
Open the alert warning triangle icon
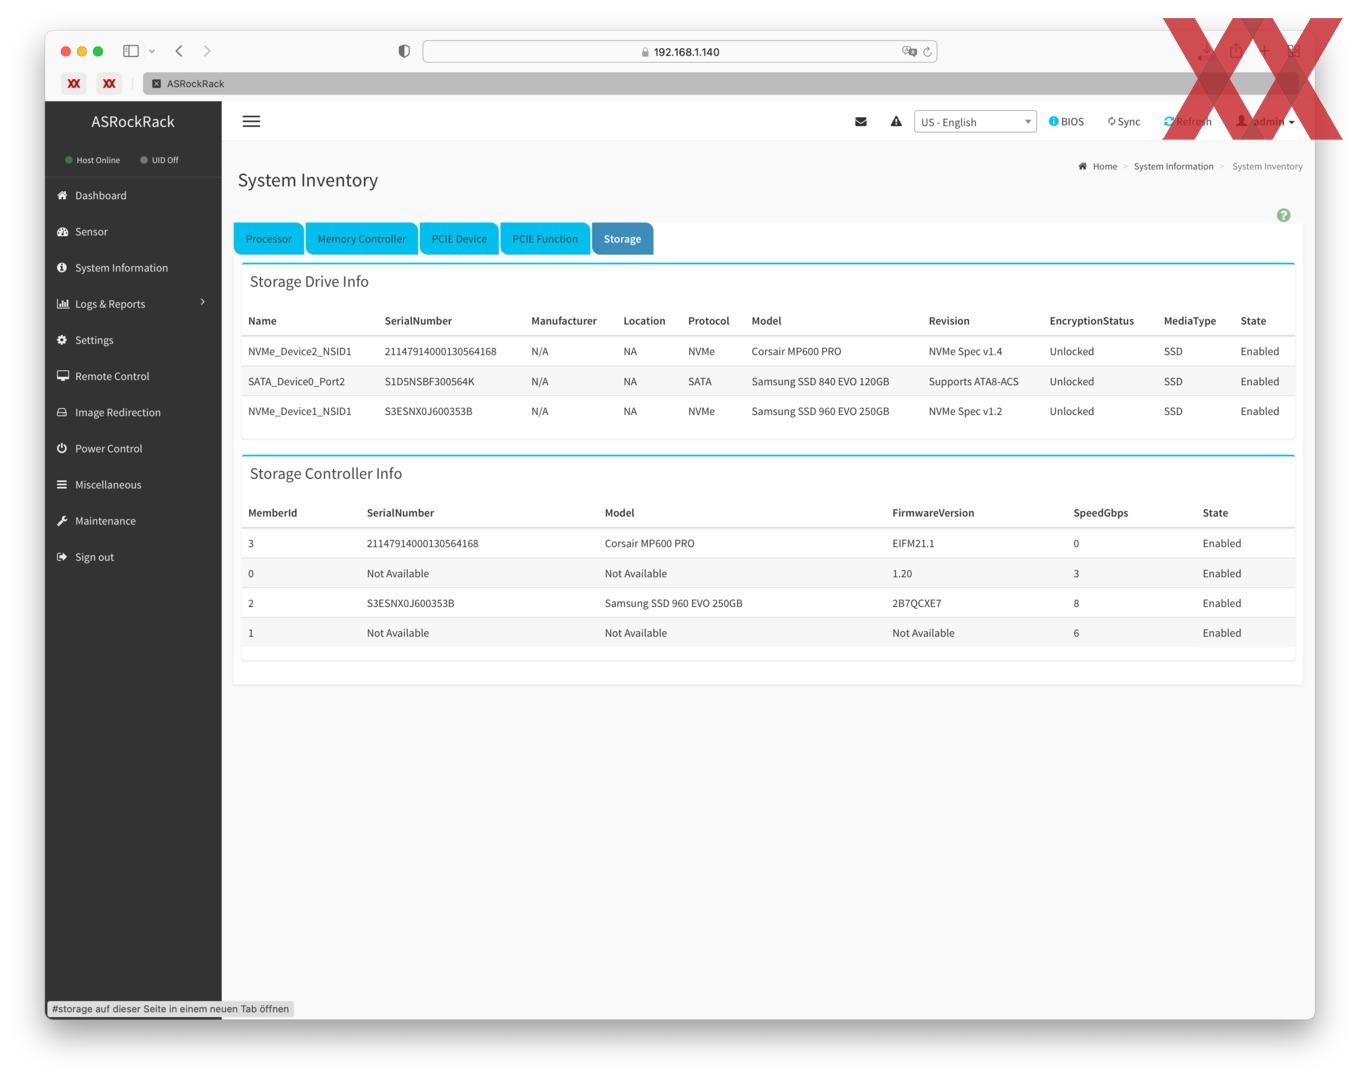coord(896,121)
